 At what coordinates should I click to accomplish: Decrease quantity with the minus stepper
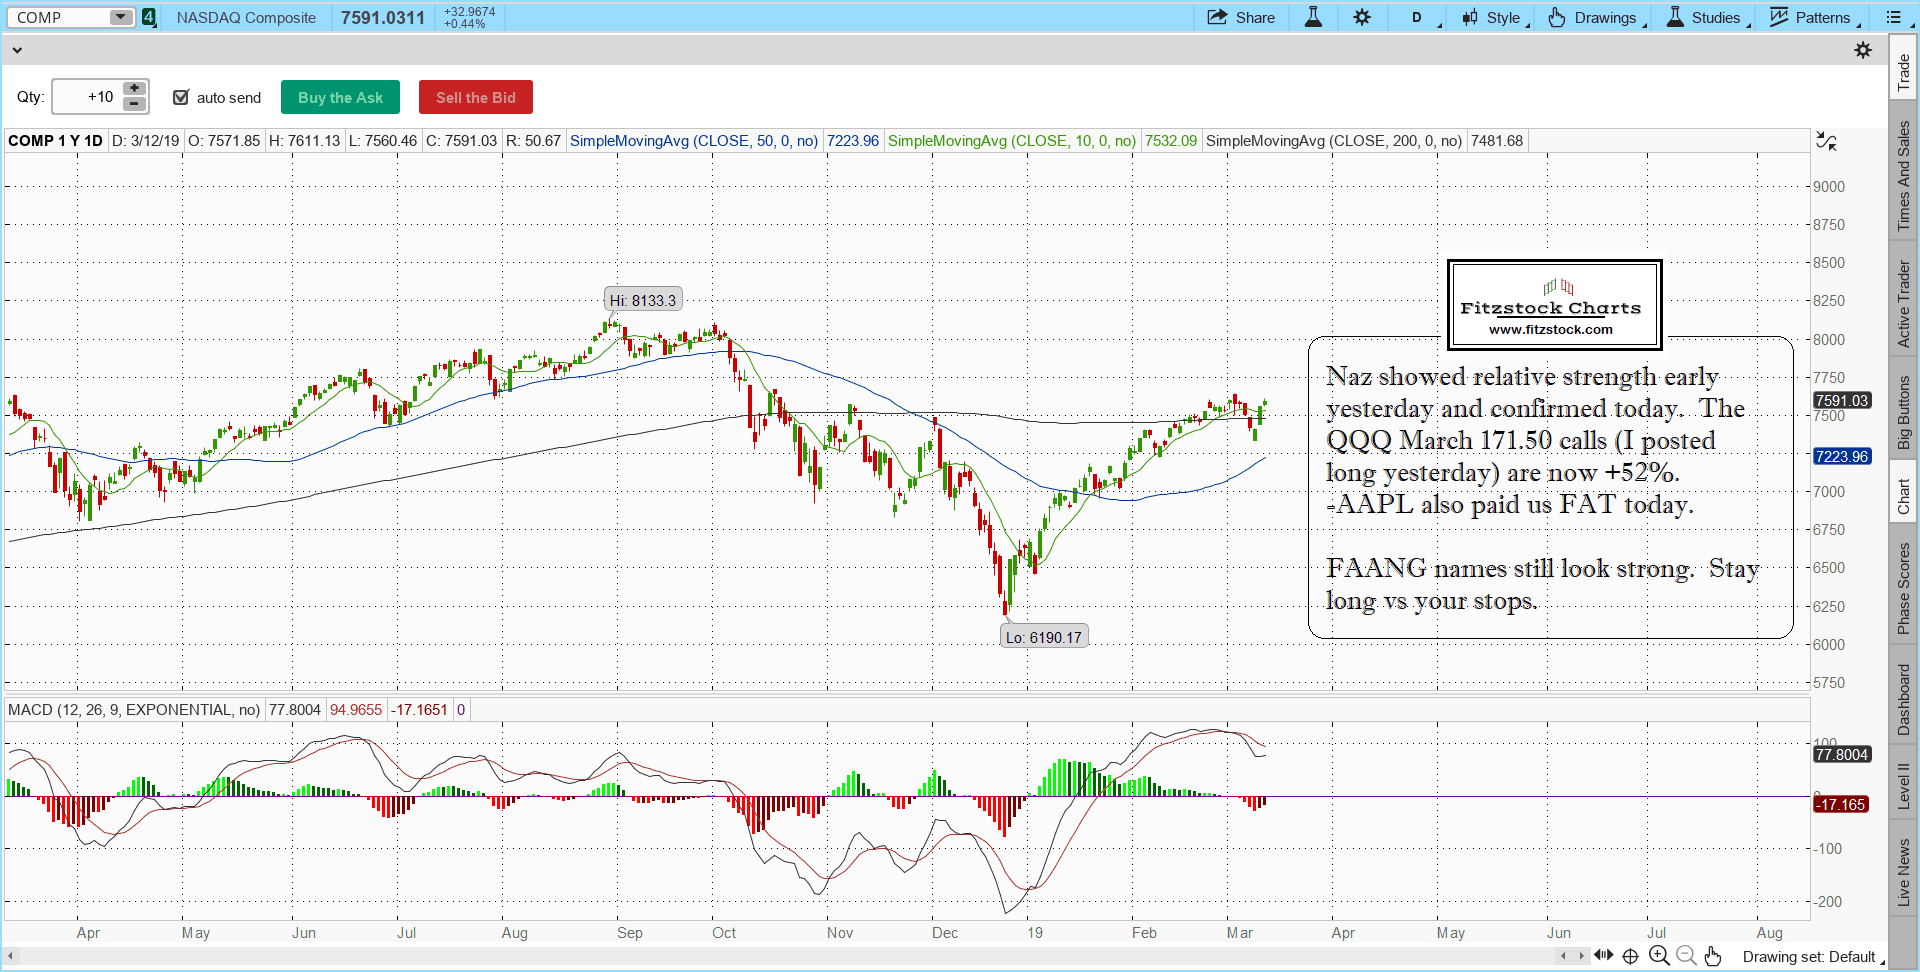134,104
